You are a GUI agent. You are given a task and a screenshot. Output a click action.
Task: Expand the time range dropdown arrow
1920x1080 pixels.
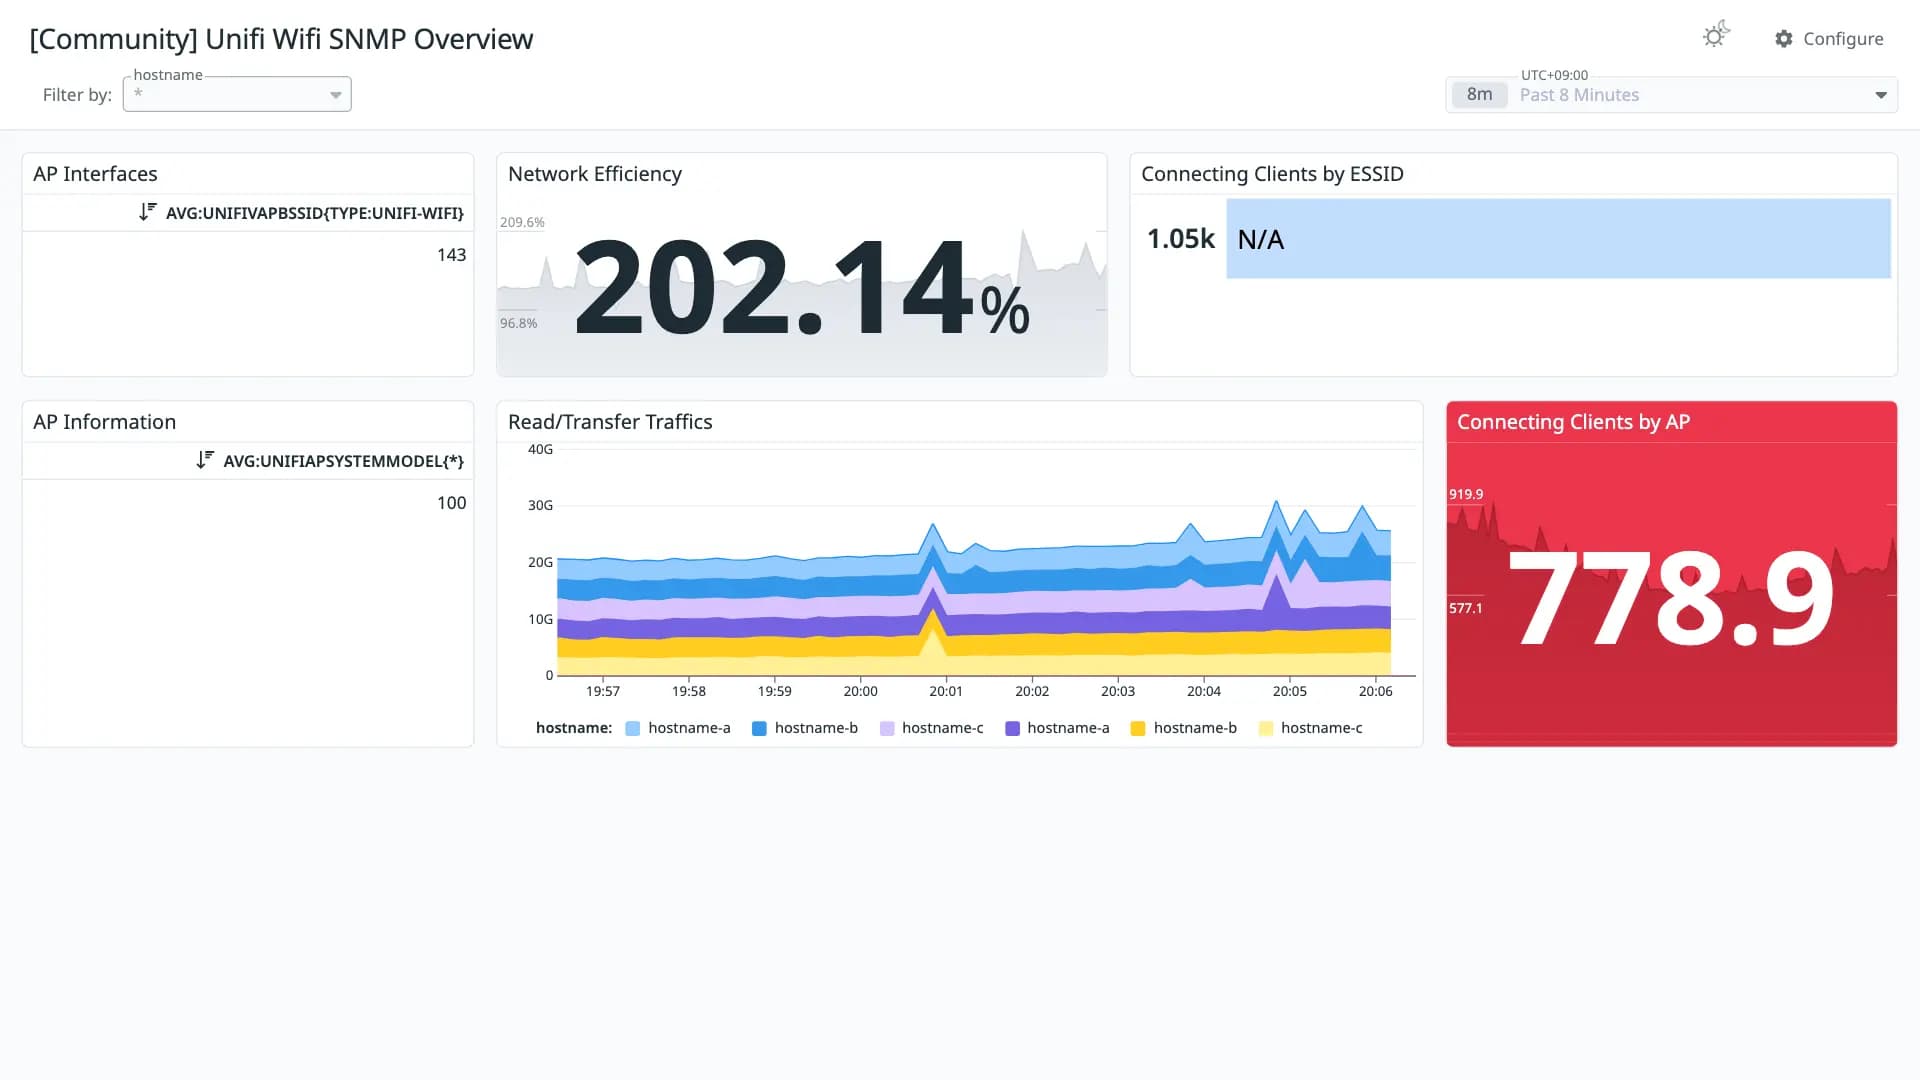click(1880, 95)
